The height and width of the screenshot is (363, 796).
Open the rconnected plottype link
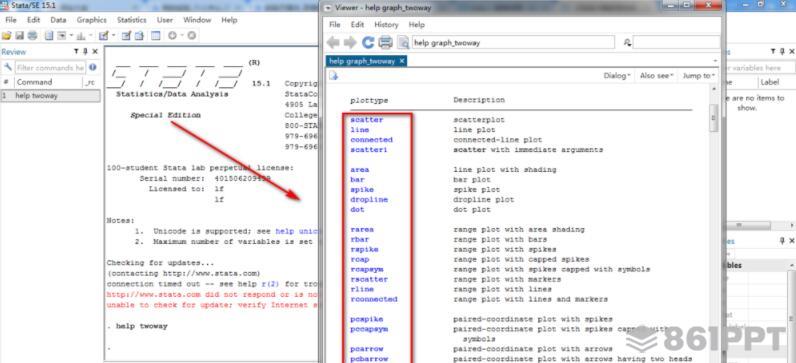click(x=374, y=299)
